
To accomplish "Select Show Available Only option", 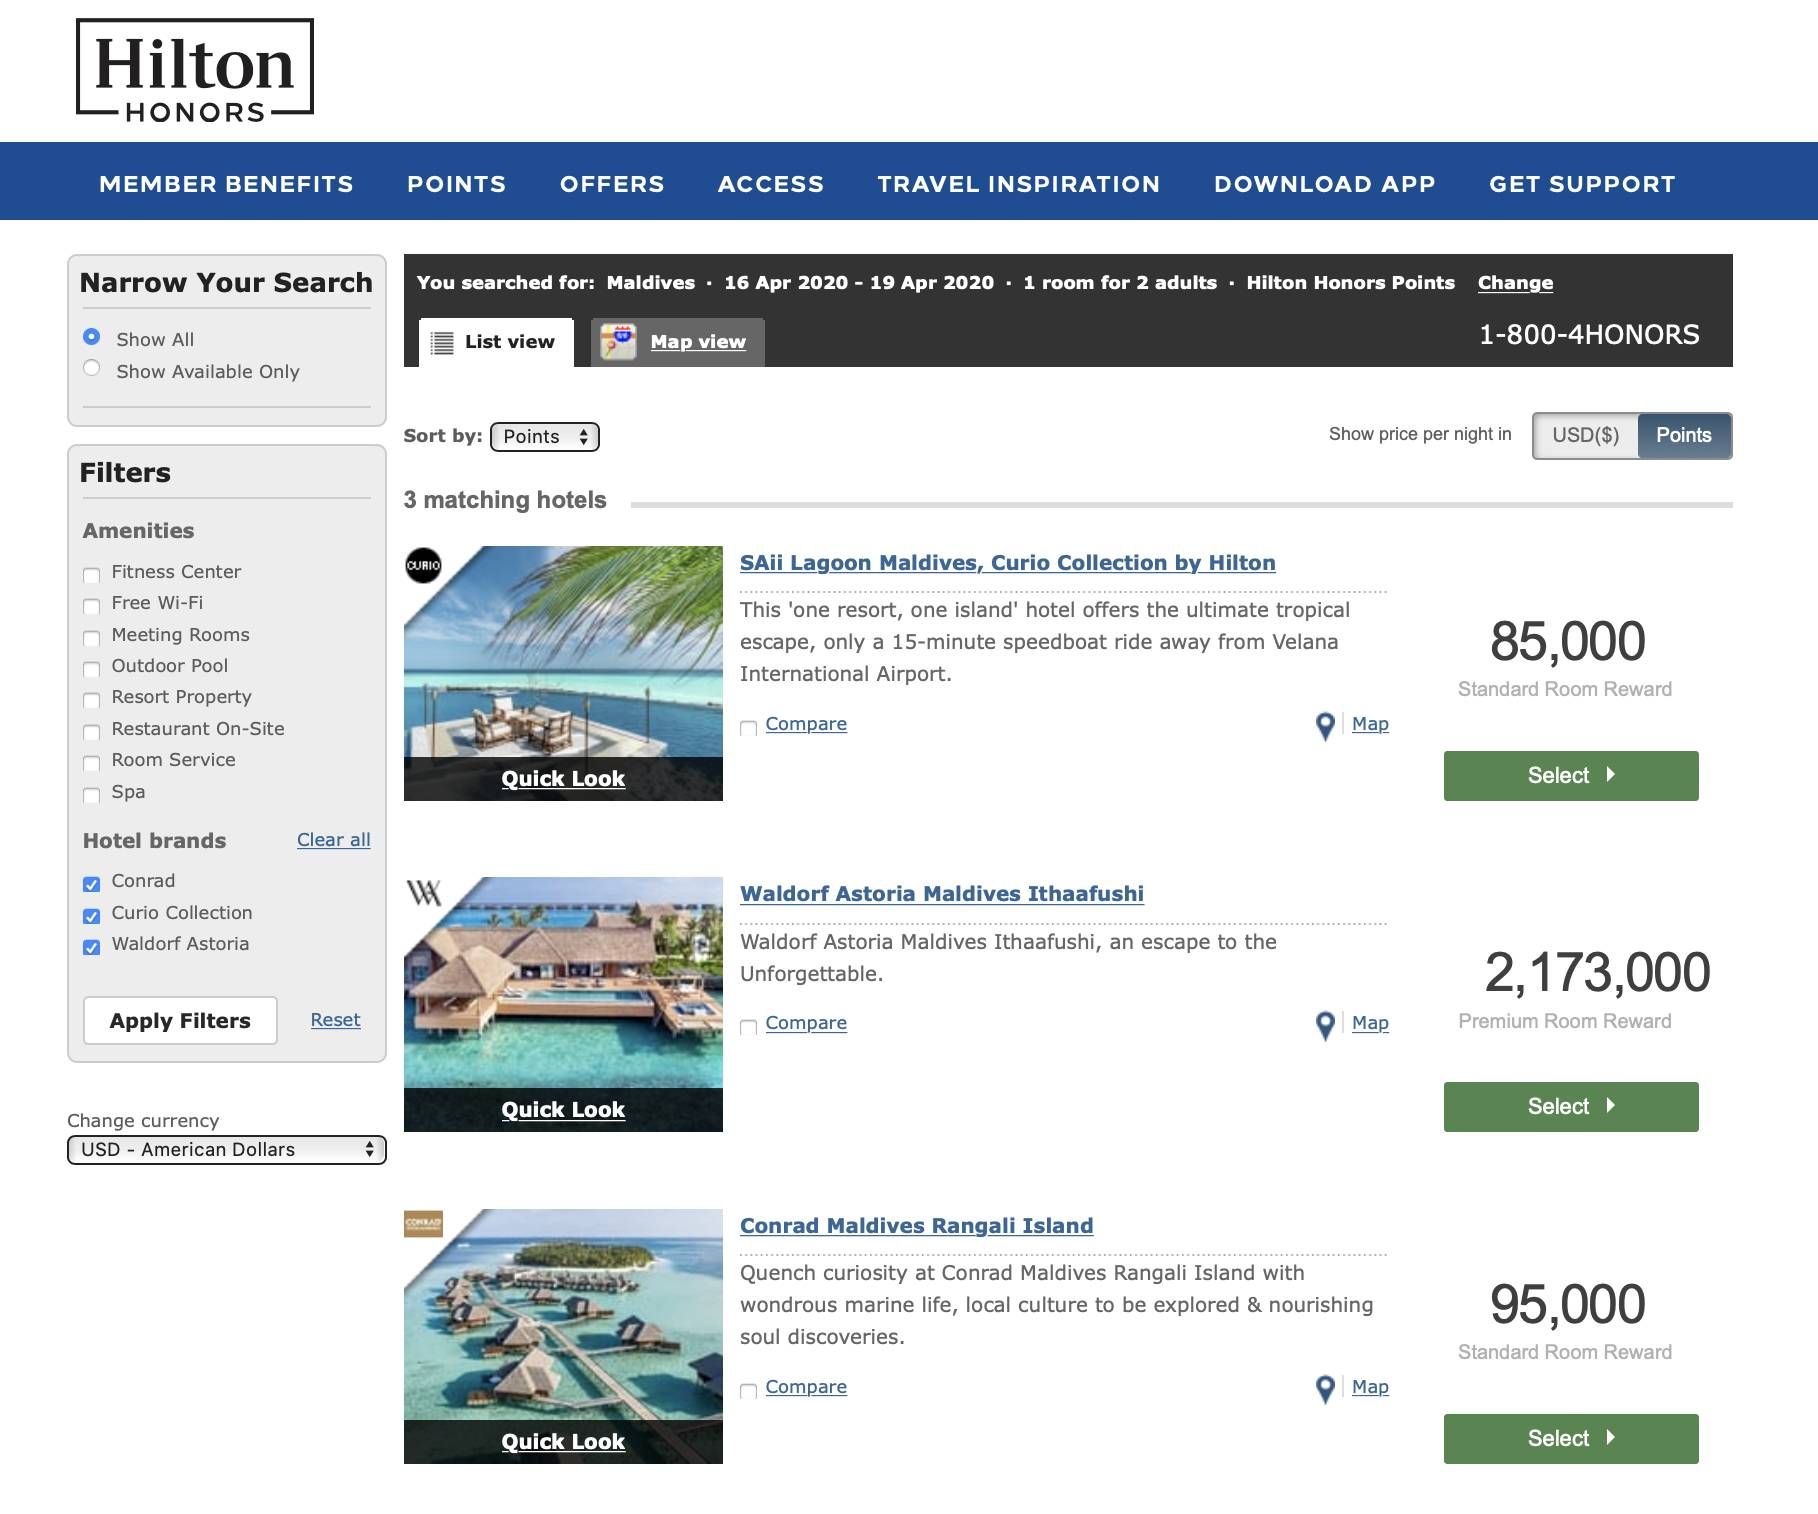I will (92, 368).
